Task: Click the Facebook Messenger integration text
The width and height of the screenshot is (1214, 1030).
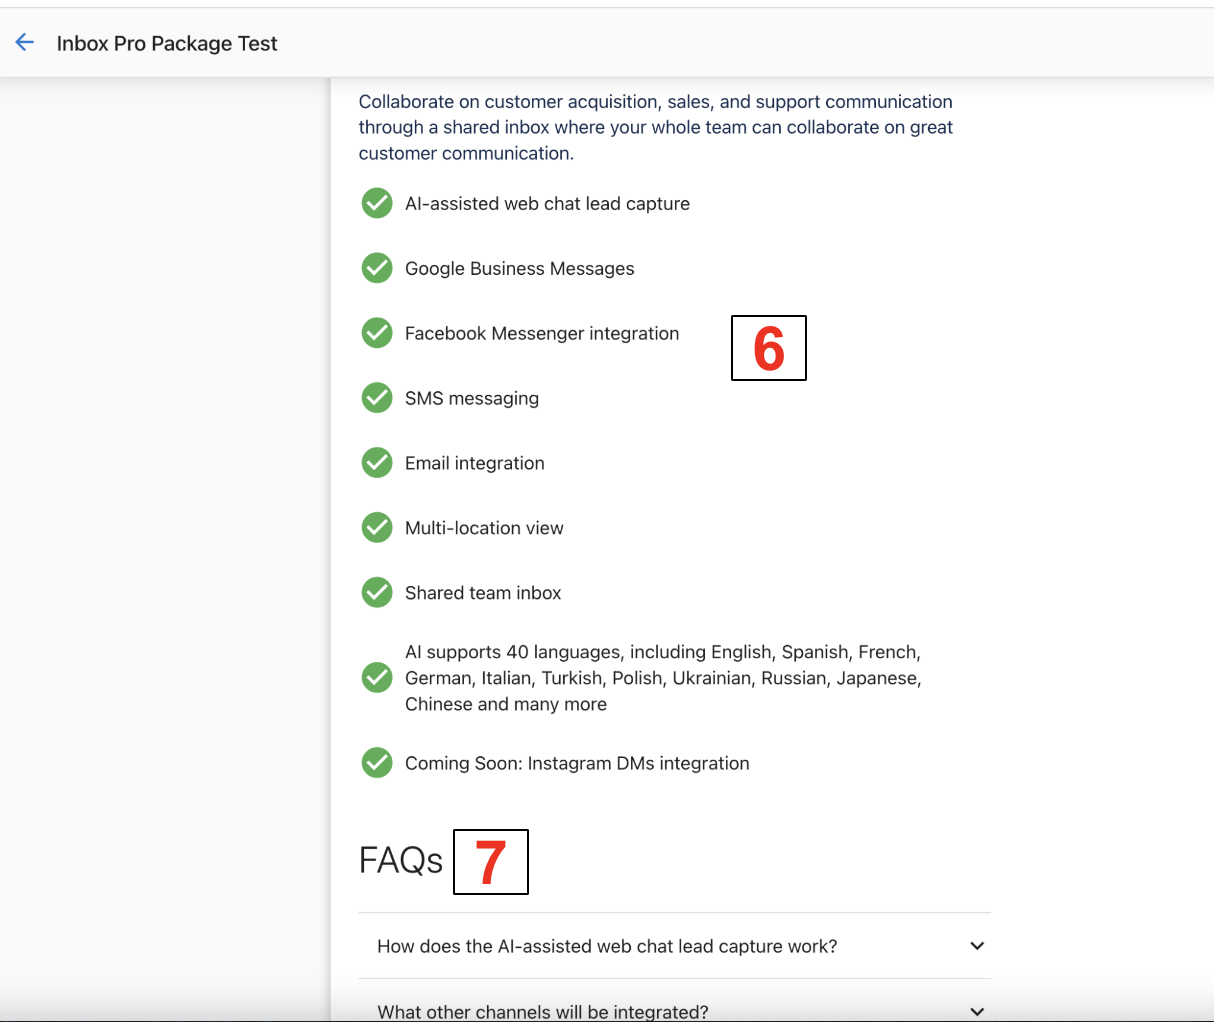Action: click(542, 333)
